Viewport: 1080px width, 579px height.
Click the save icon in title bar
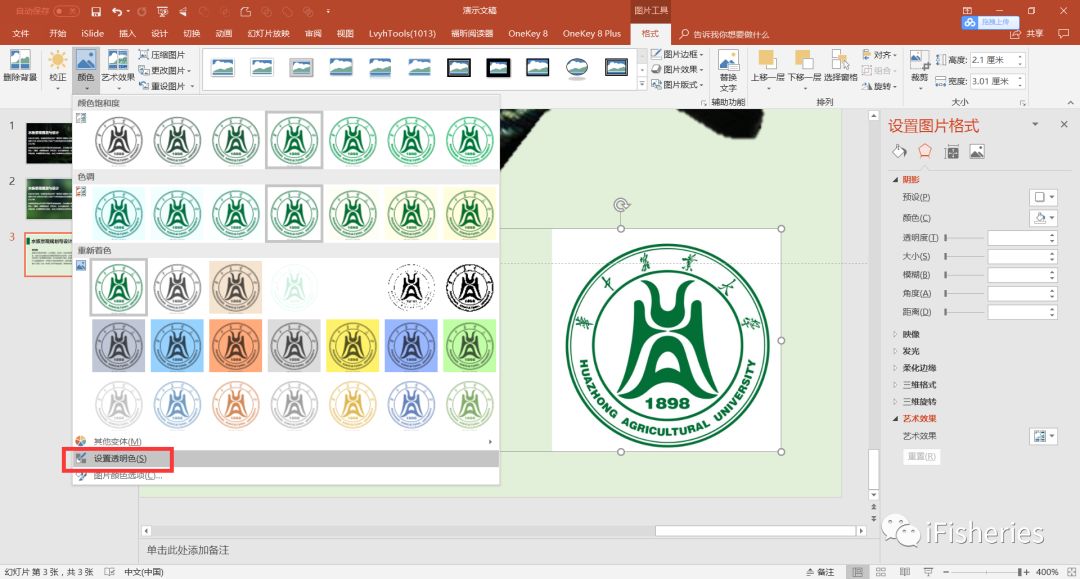pyautogui.click(x=96, y=11)
